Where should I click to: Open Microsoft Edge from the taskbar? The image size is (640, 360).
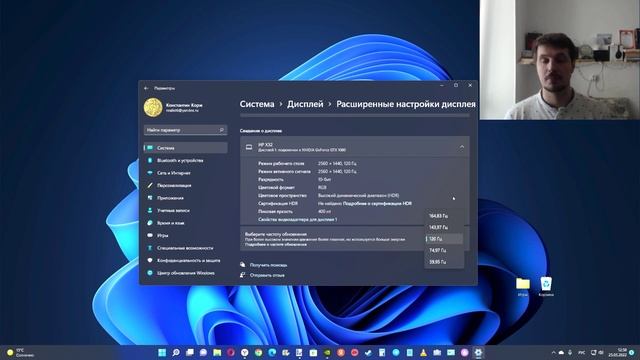click(272, 352)
